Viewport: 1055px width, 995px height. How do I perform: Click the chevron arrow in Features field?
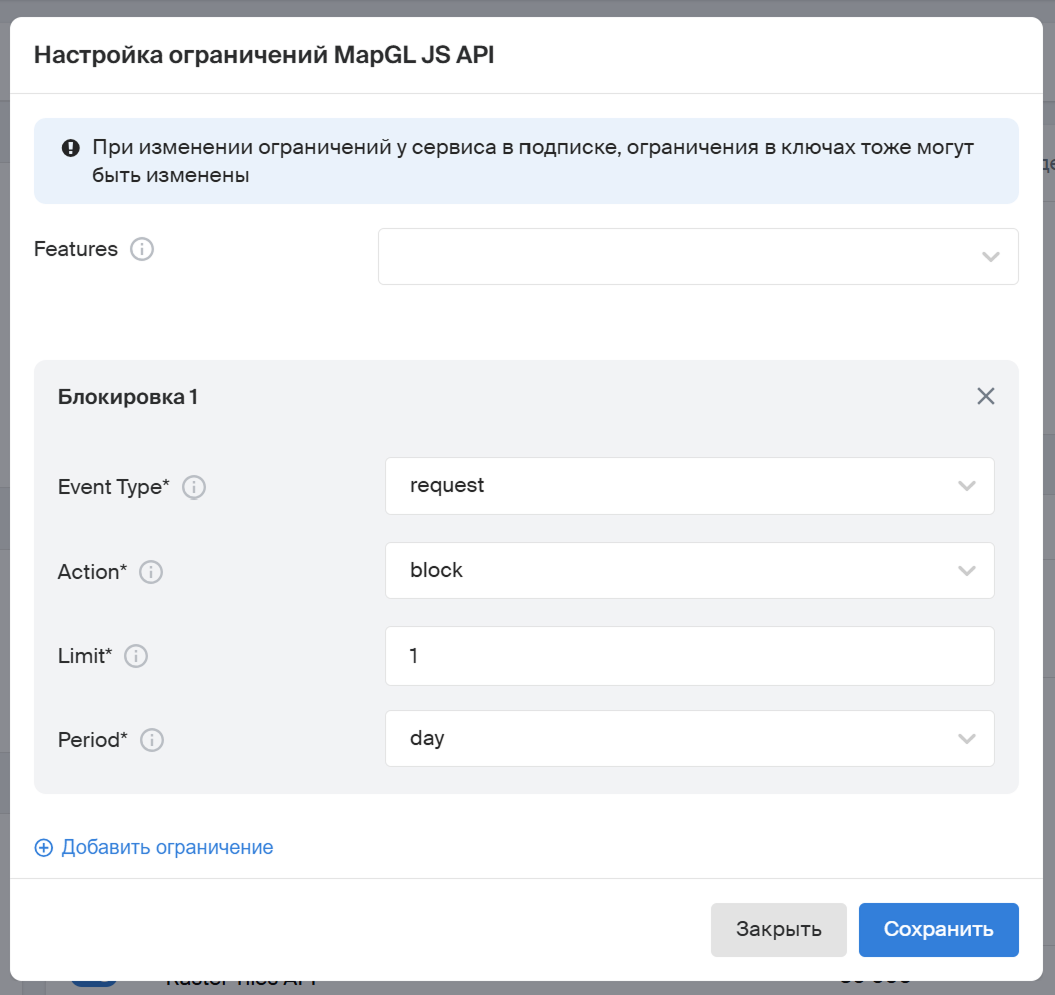pyautogui.click(x=990, y=257)
